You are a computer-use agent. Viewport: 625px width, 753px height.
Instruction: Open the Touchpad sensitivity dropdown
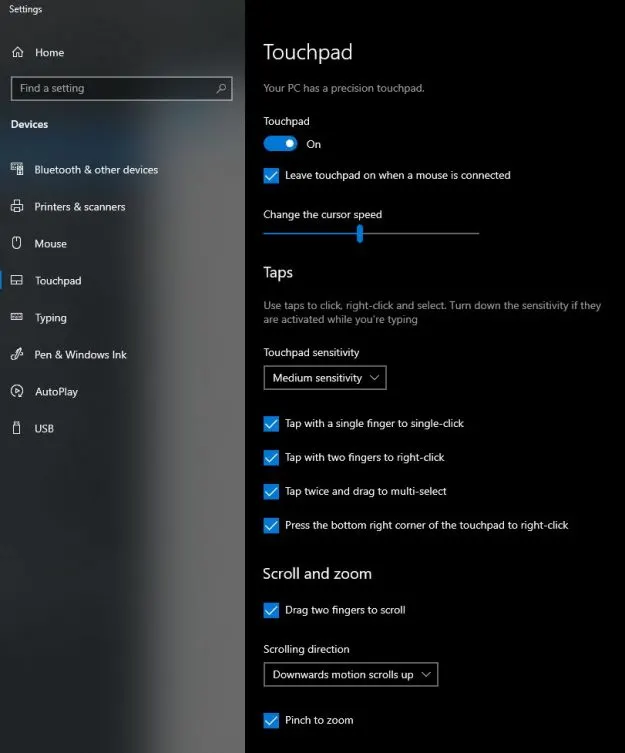click(x=325, y=378)
